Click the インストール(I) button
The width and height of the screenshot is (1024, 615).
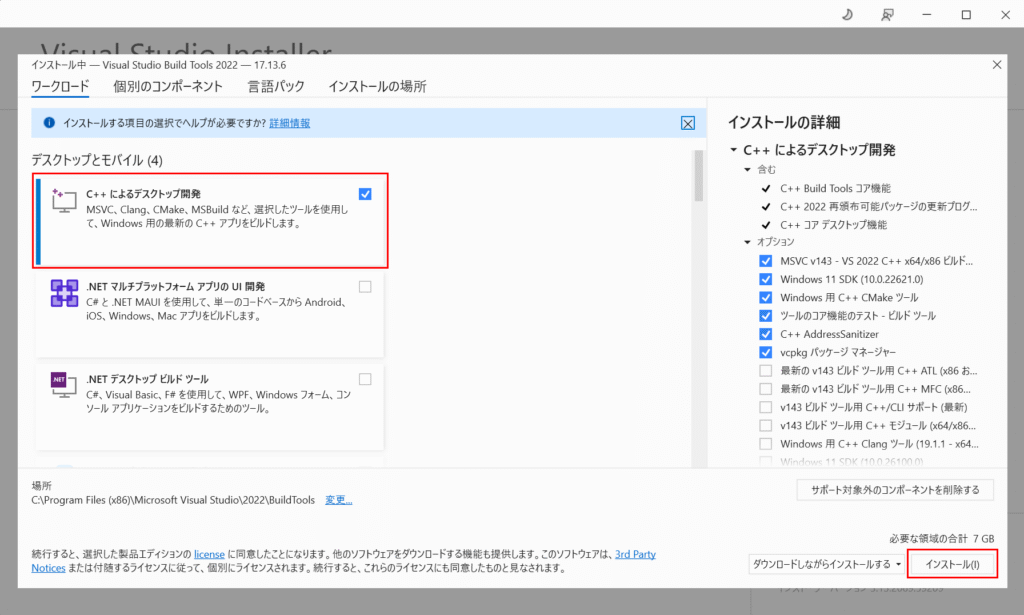952,564
